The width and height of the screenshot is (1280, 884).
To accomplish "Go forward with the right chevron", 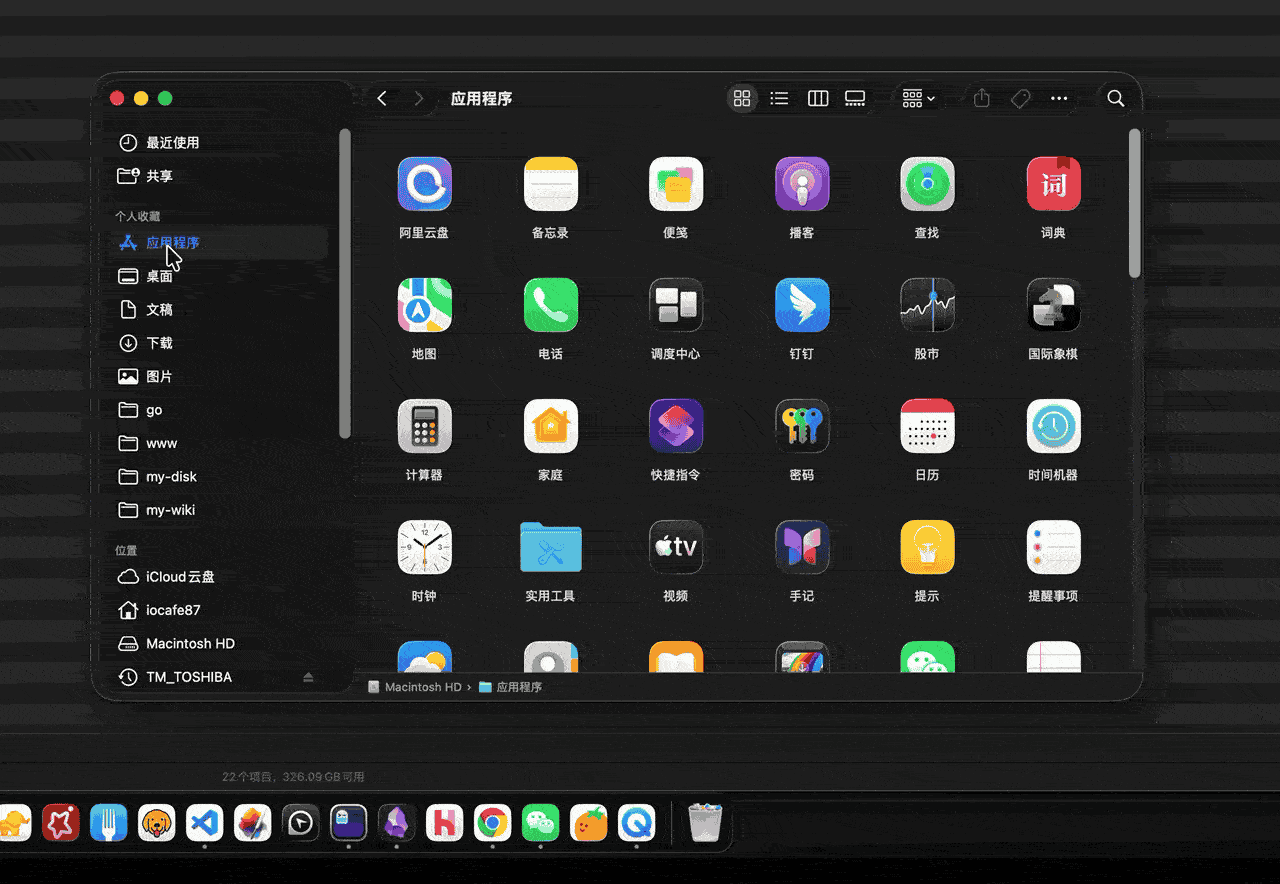I will [x=419, y=98].
